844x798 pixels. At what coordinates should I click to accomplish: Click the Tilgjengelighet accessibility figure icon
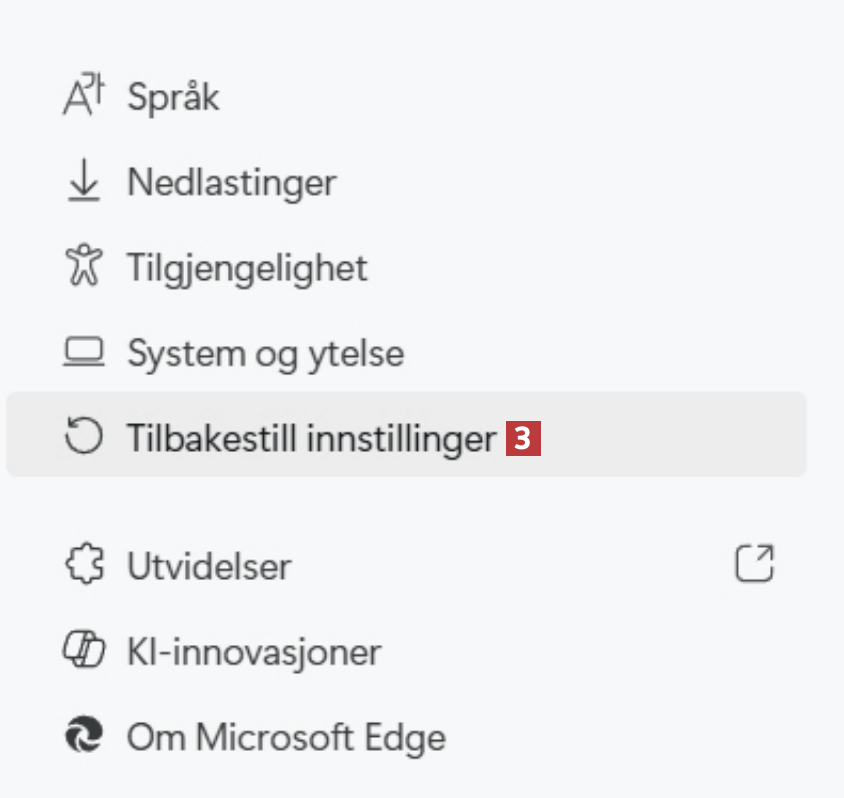(84, 268)
